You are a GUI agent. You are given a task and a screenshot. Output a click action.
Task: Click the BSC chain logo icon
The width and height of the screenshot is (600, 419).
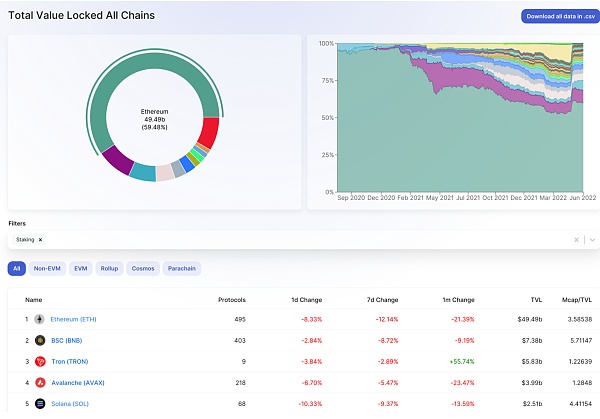coord(40,340)
